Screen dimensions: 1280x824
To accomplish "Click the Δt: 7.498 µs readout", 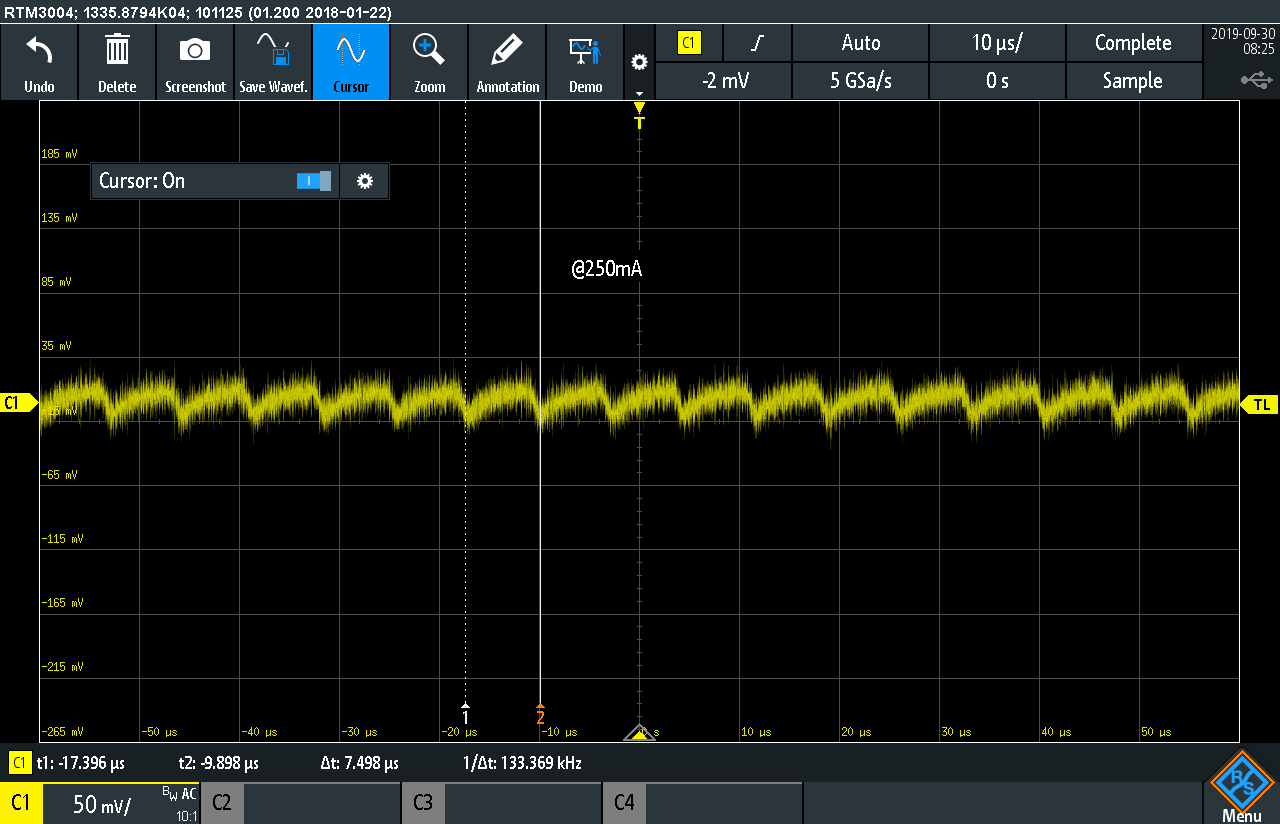I will click(x=360, y=763).
